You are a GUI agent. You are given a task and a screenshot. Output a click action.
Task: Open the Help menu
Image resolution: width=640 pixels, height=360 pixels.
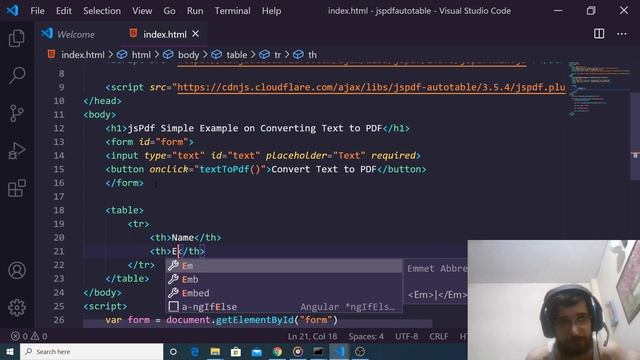pyautogui.click(x=271, y=11)
